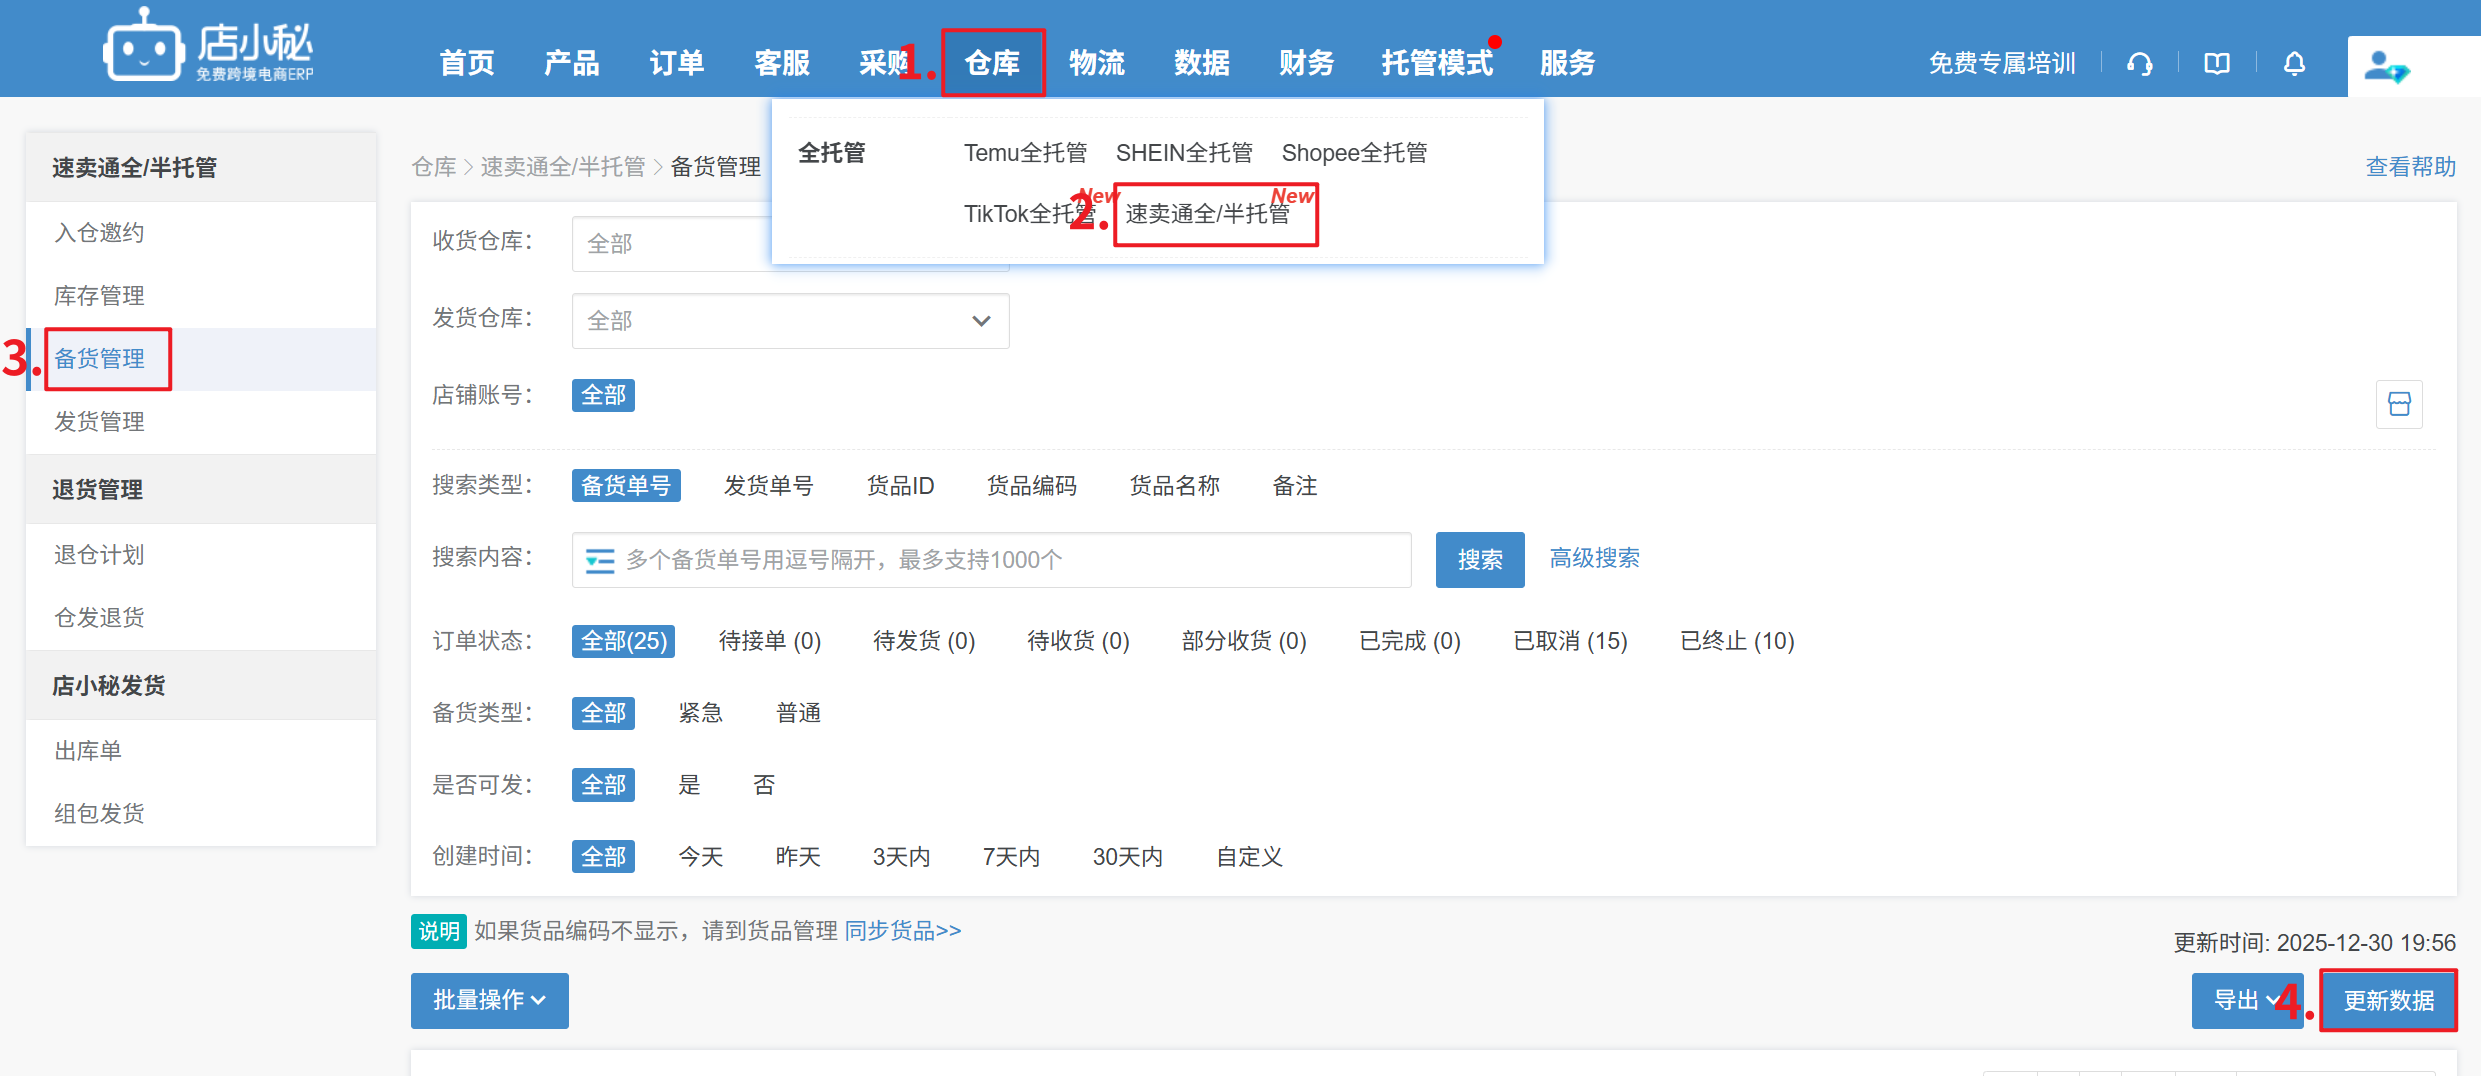The height and width of the screenshot is (1076, 2481).
Task: Select 是 for shippable filter
Action: [x=689, y=785]
